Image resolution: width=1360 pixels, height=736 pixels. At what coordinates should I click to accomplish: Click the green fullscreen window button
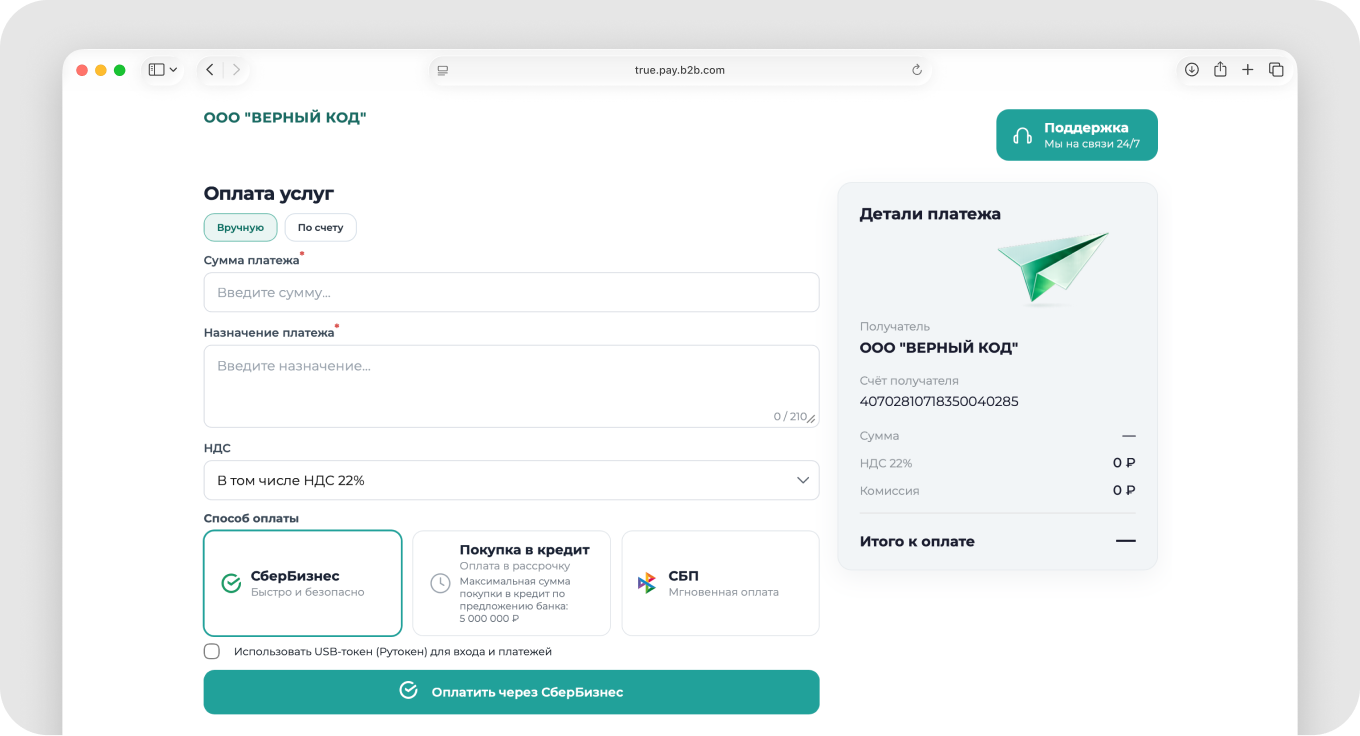tap(120, 70)
